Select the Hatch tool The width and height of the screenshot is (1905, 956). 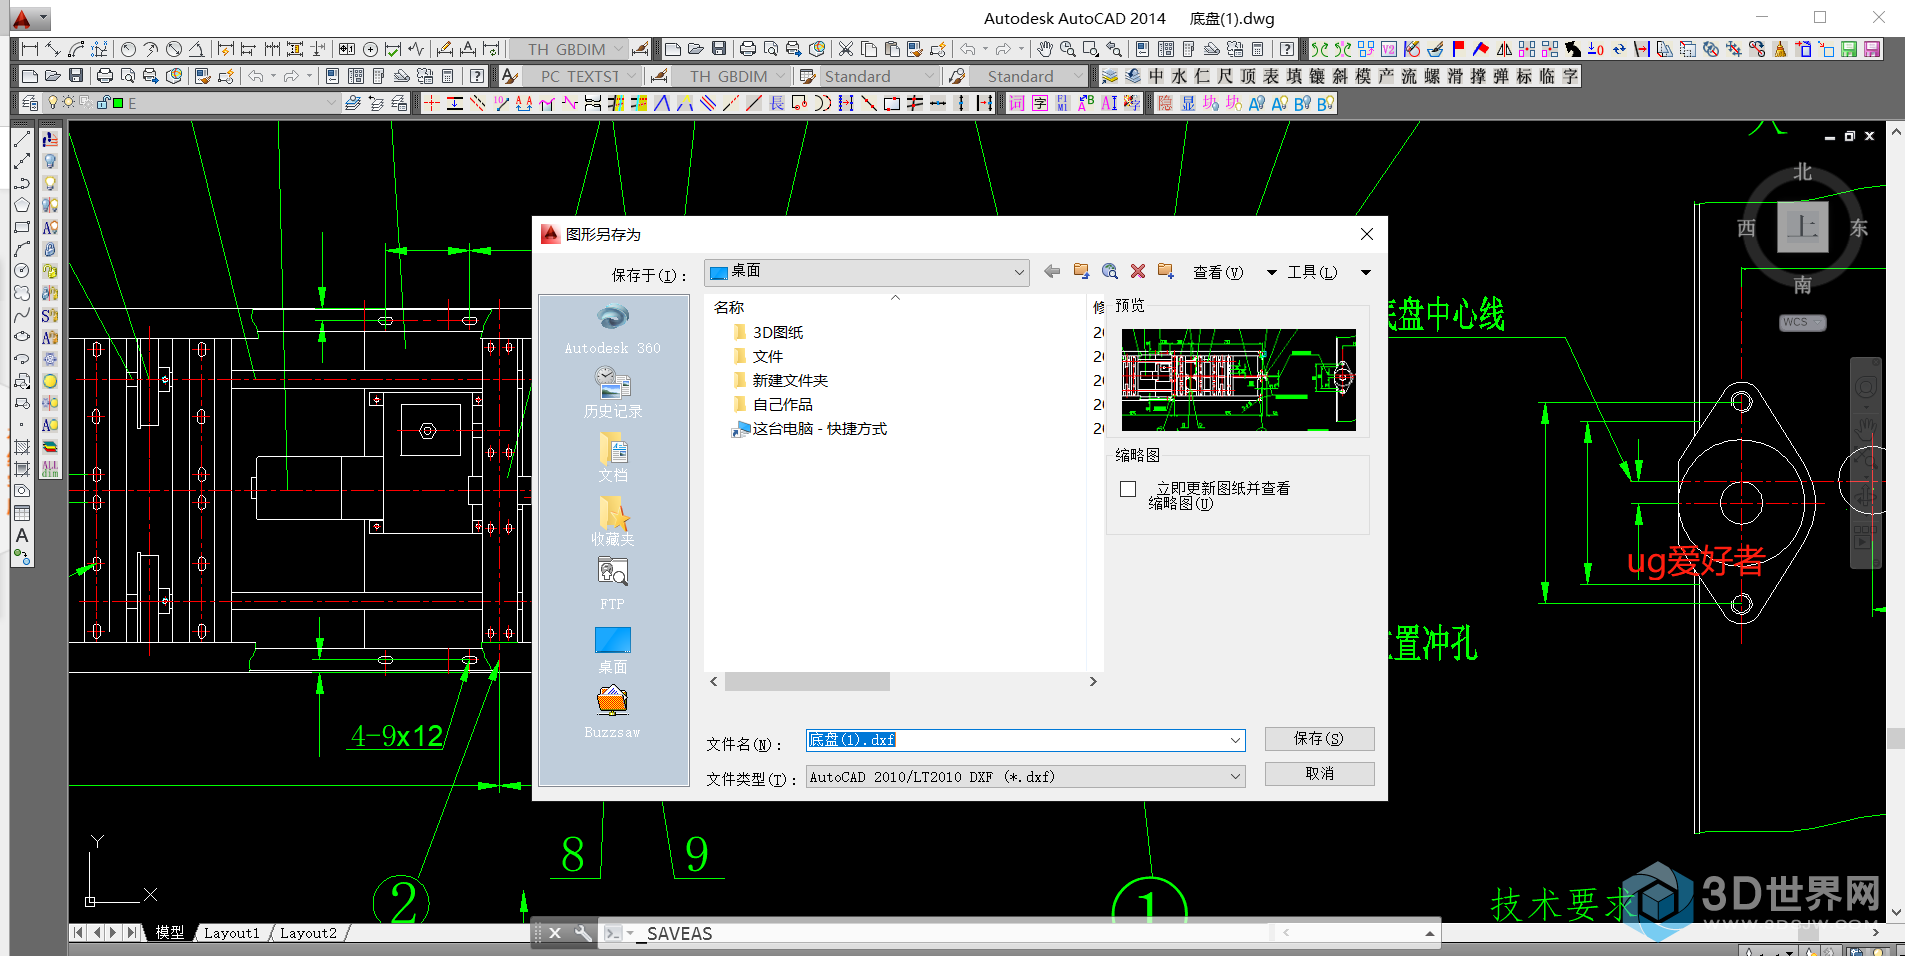(x=22, y=447)
